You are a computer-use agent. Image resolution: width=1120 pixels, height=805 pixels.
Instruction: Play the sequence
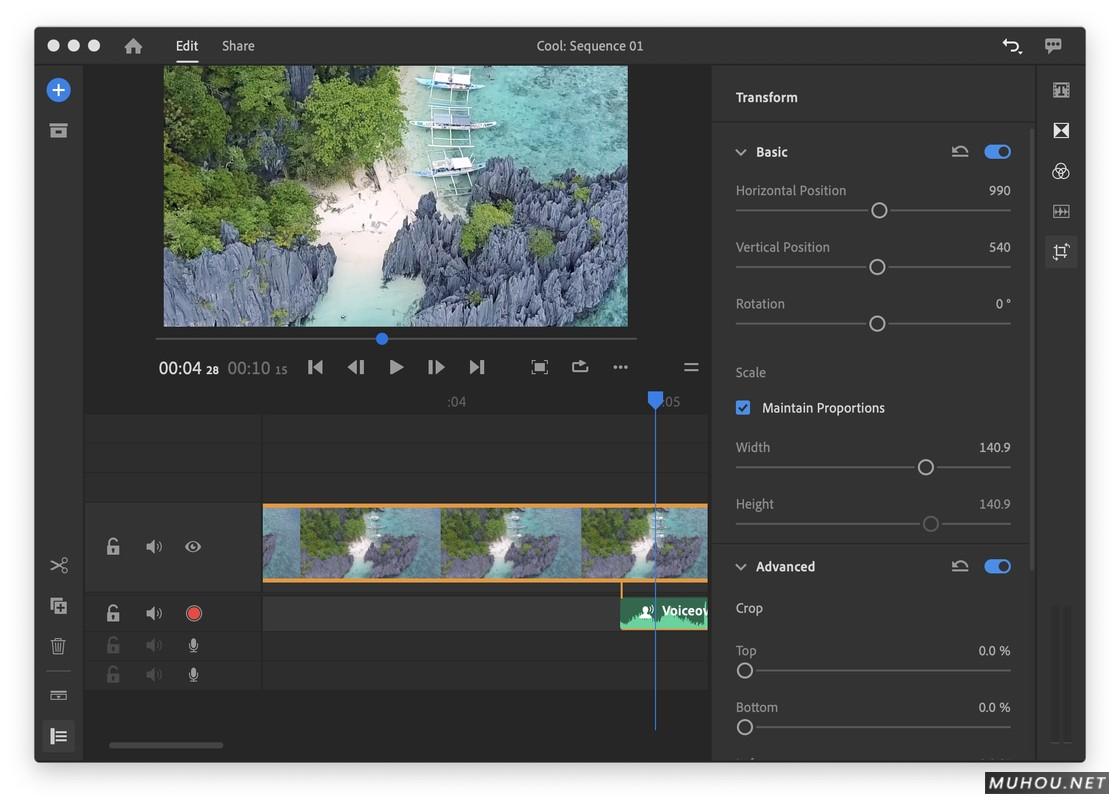tap(396, 367)
